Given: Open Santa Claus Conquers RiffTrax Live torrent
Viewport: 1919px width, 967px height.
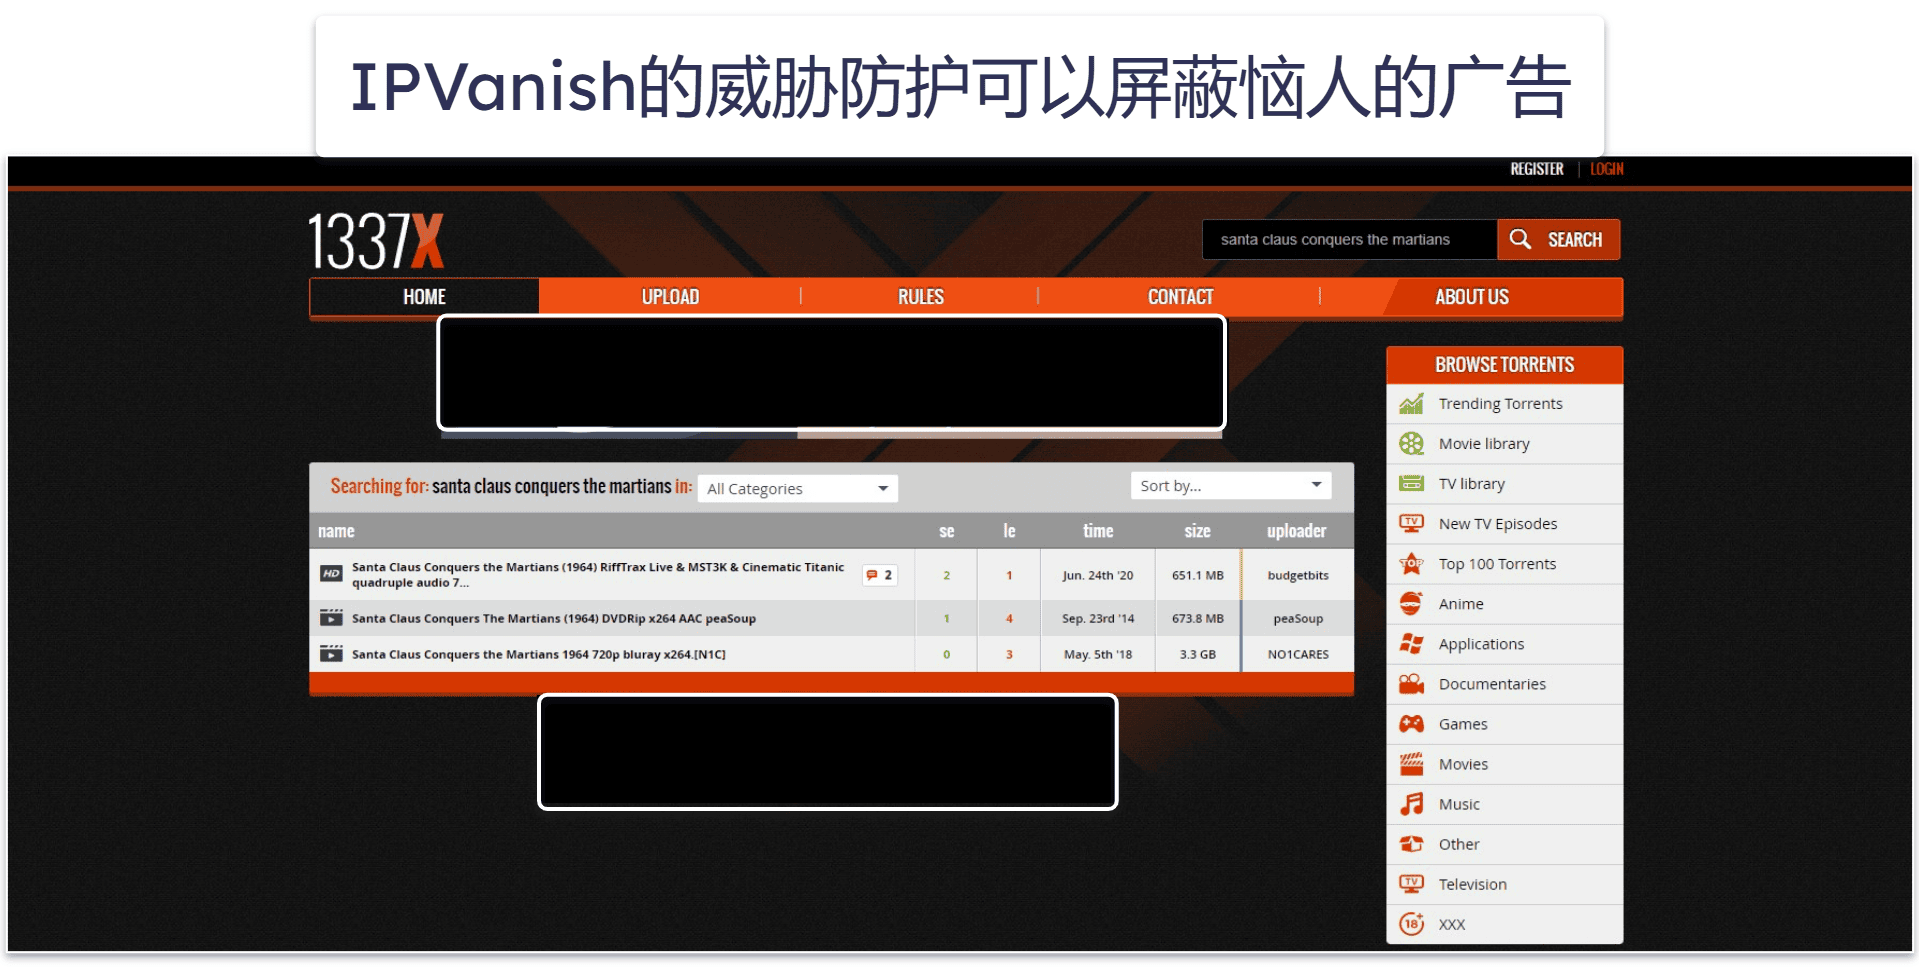Looking at the screenshot, I should pyautogui.click(x=598, y=575).
